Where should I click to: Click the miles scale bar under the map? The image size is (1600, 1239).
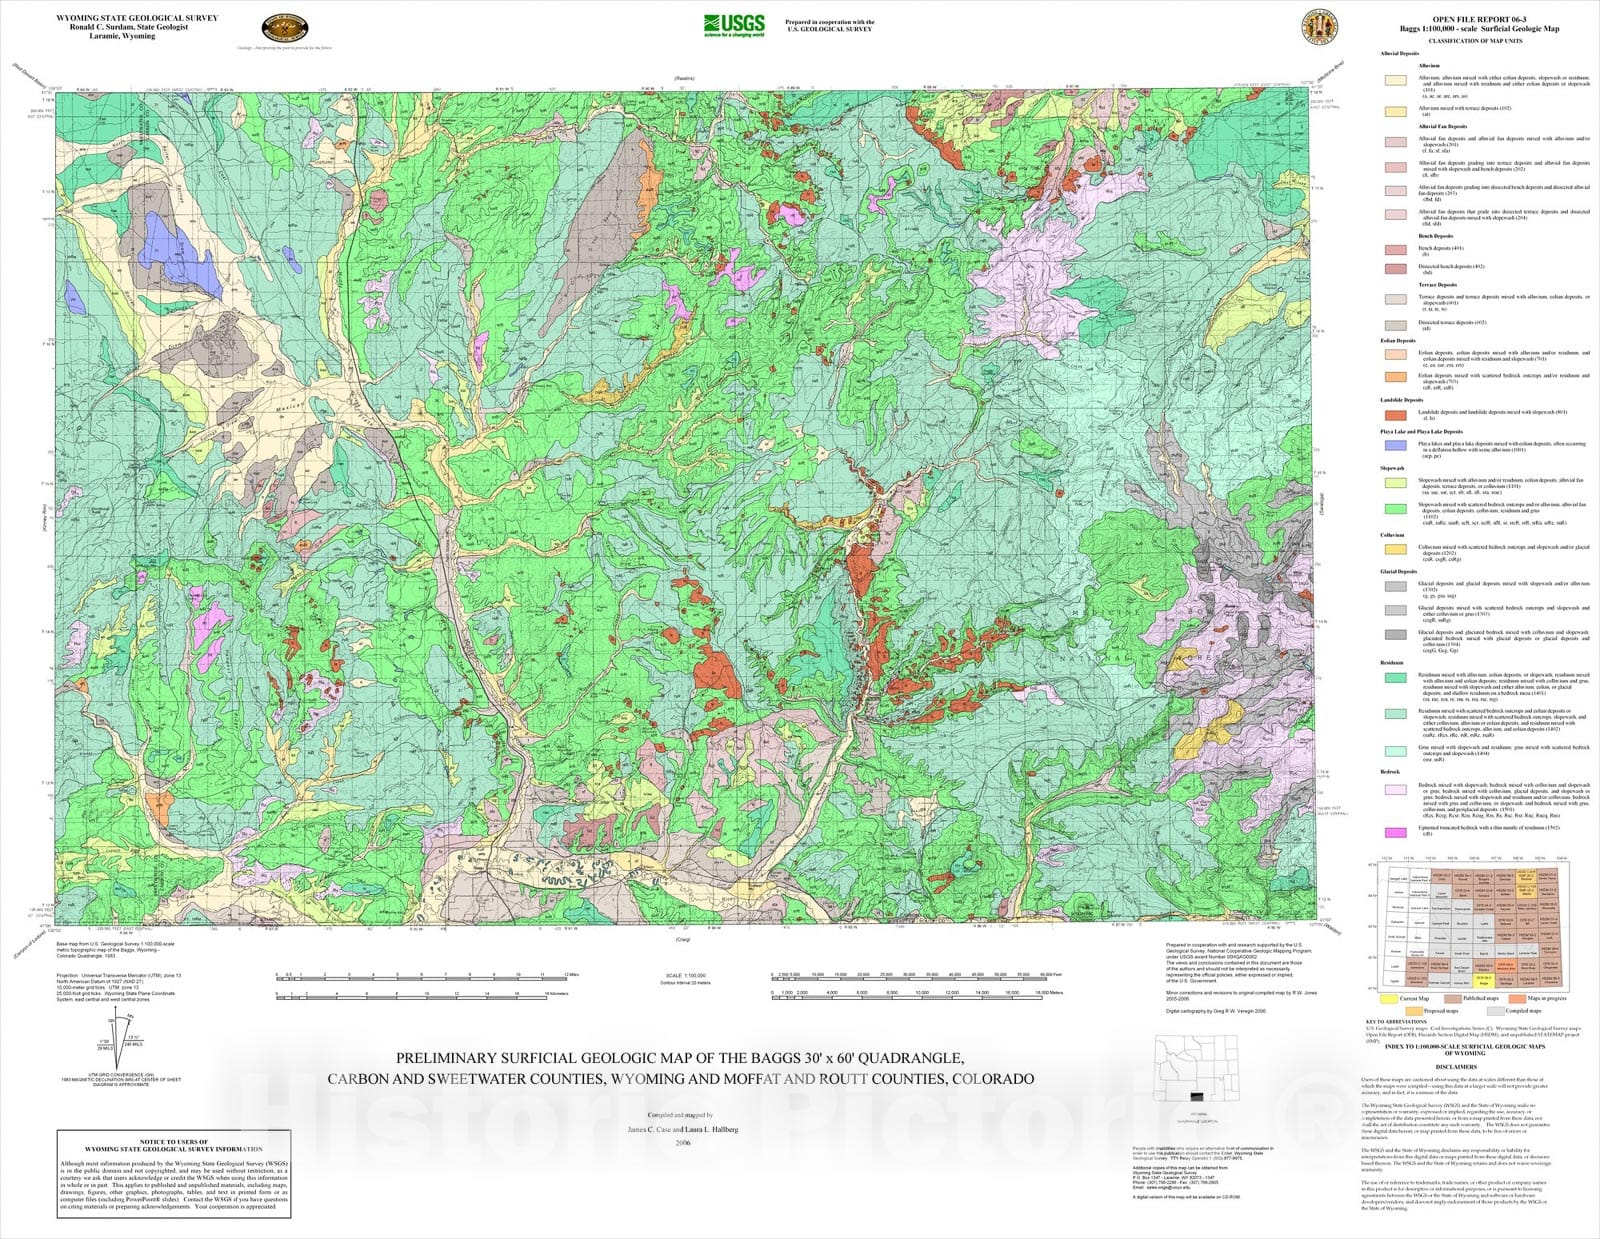pyautogui.click(x=426, y=976)
